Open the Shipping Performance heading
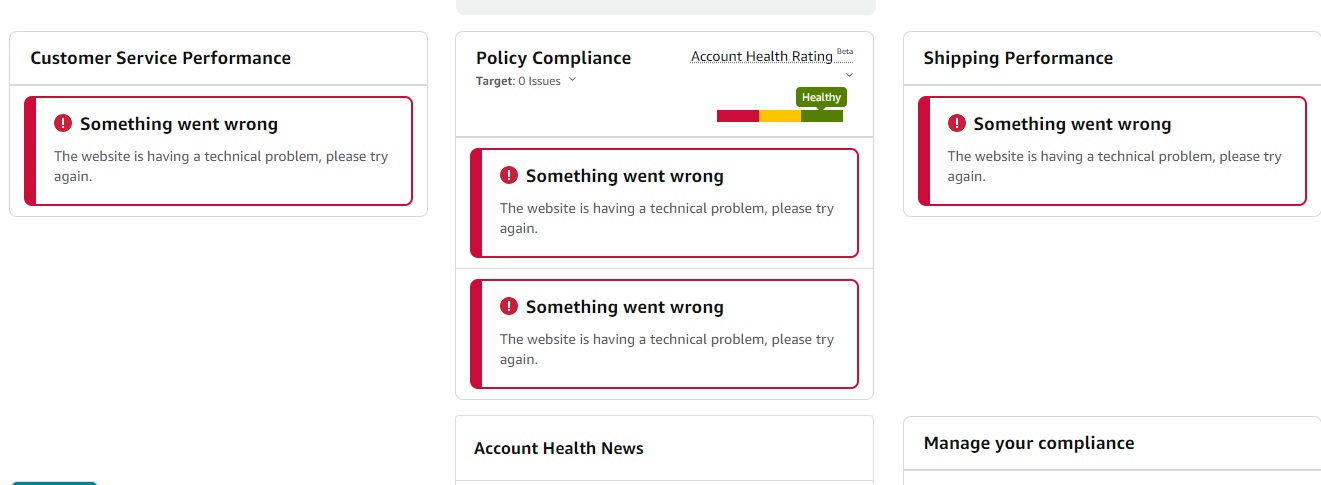1321x485 pixels. (x=1018, y=58)
